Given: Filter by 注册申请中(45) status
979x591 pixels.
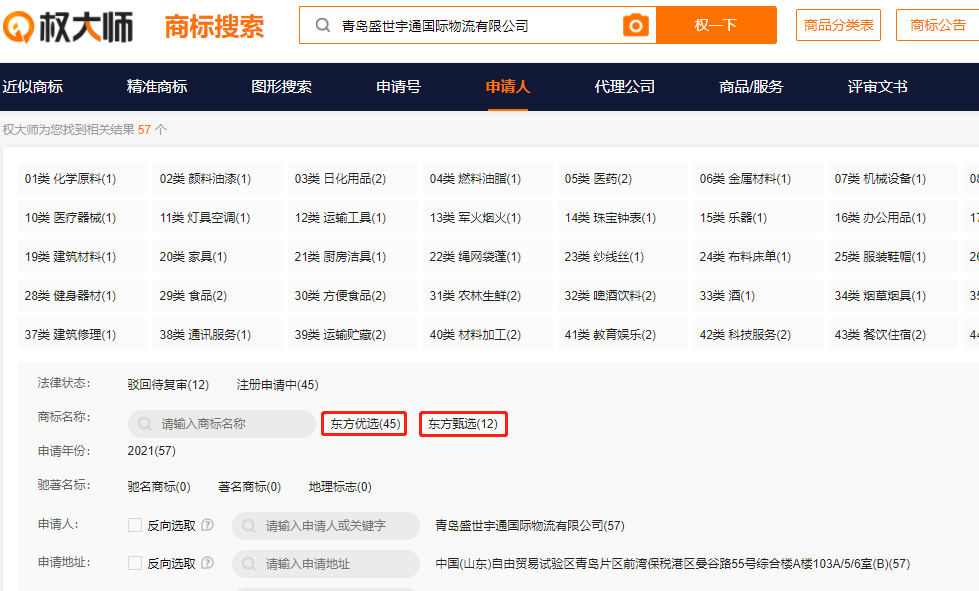Looking at the screenshot, I should pos(277,384).
